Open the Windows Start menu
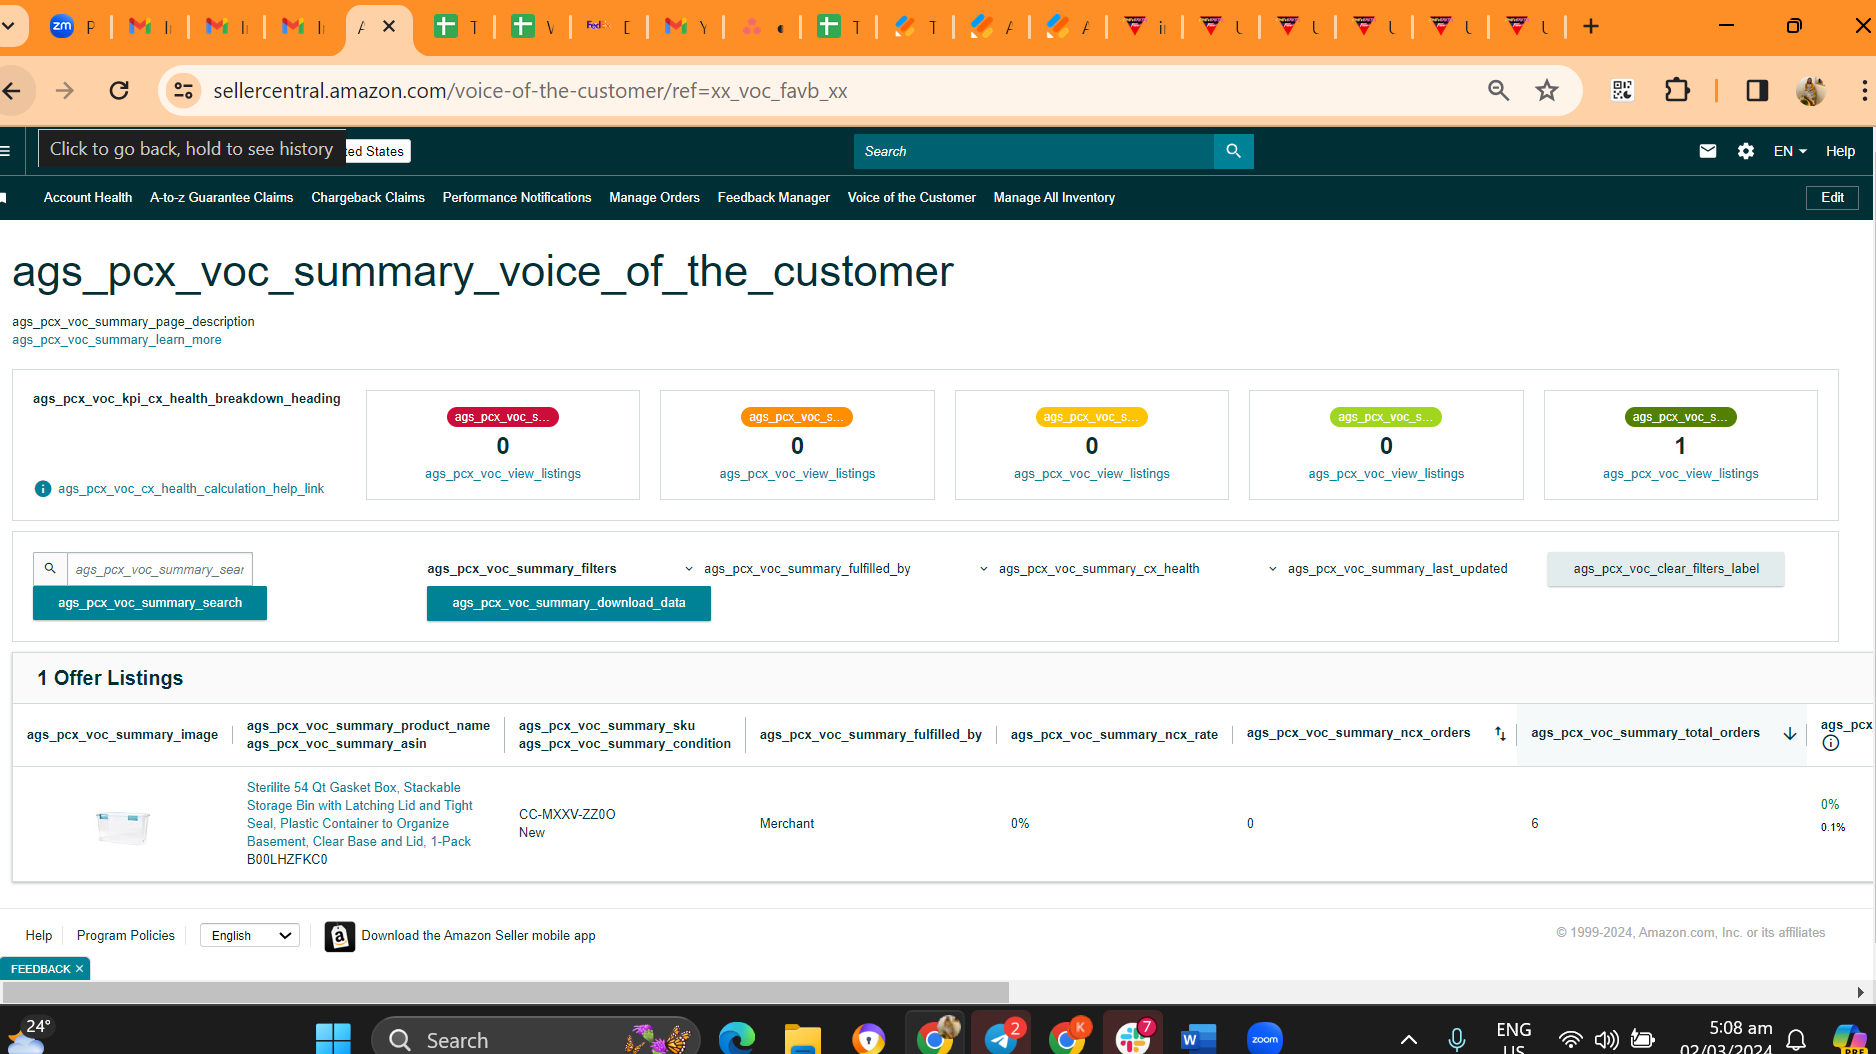 pos(333,1040)
